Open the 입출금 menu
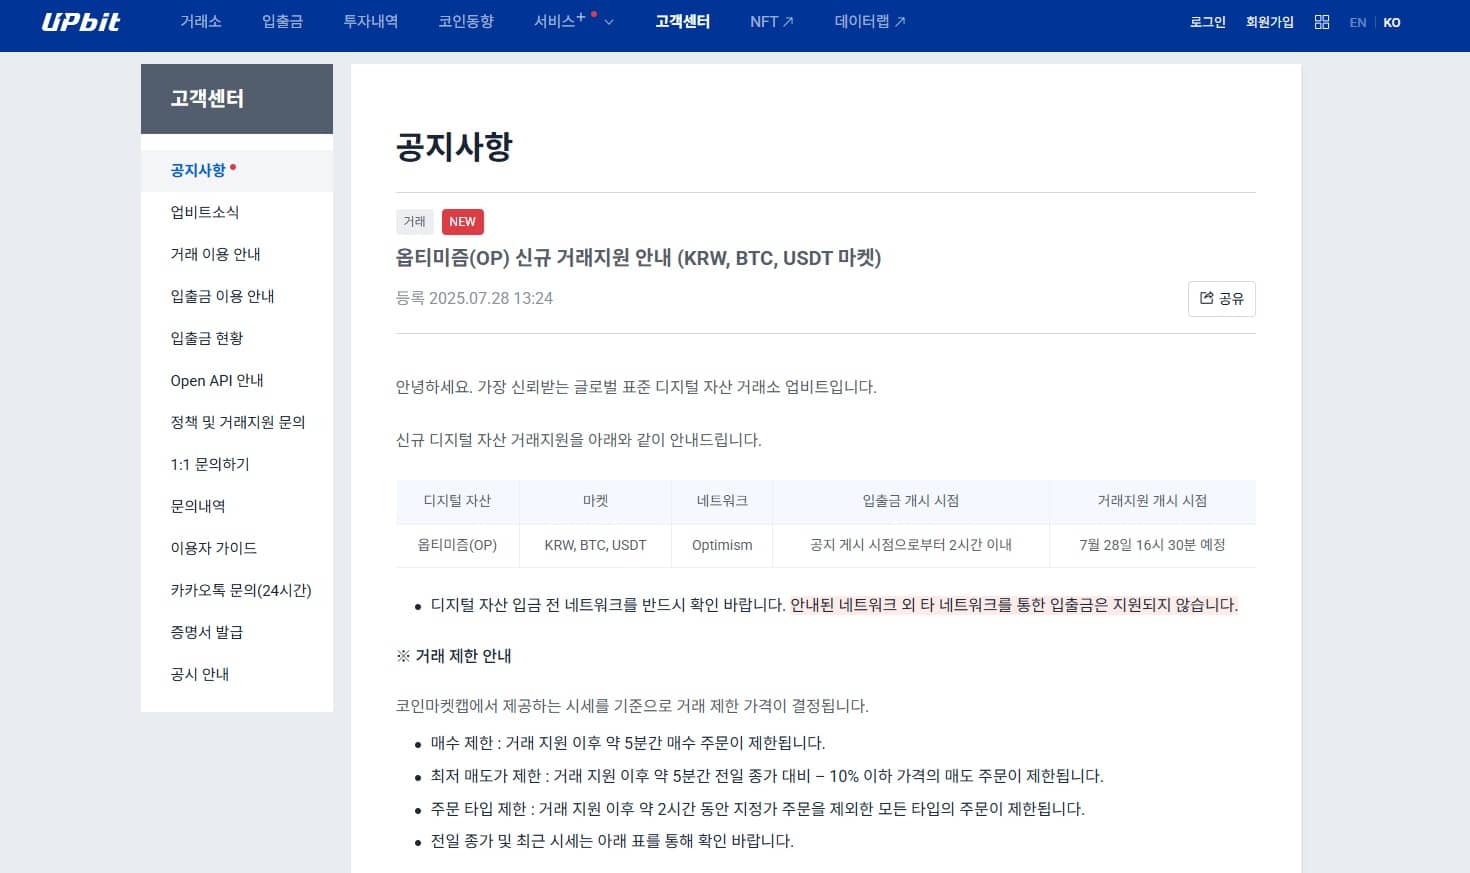The width and height of the screenshot is (1470, 873). point(282,21)
